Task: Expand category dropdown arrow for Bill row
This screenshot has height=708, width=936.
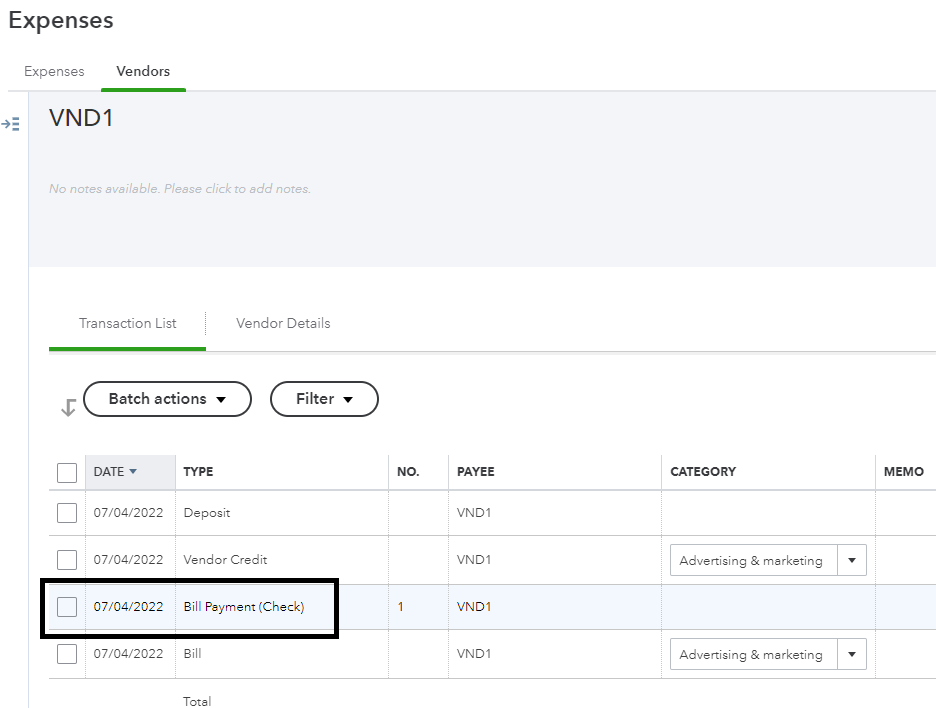Action: point(852,655)
